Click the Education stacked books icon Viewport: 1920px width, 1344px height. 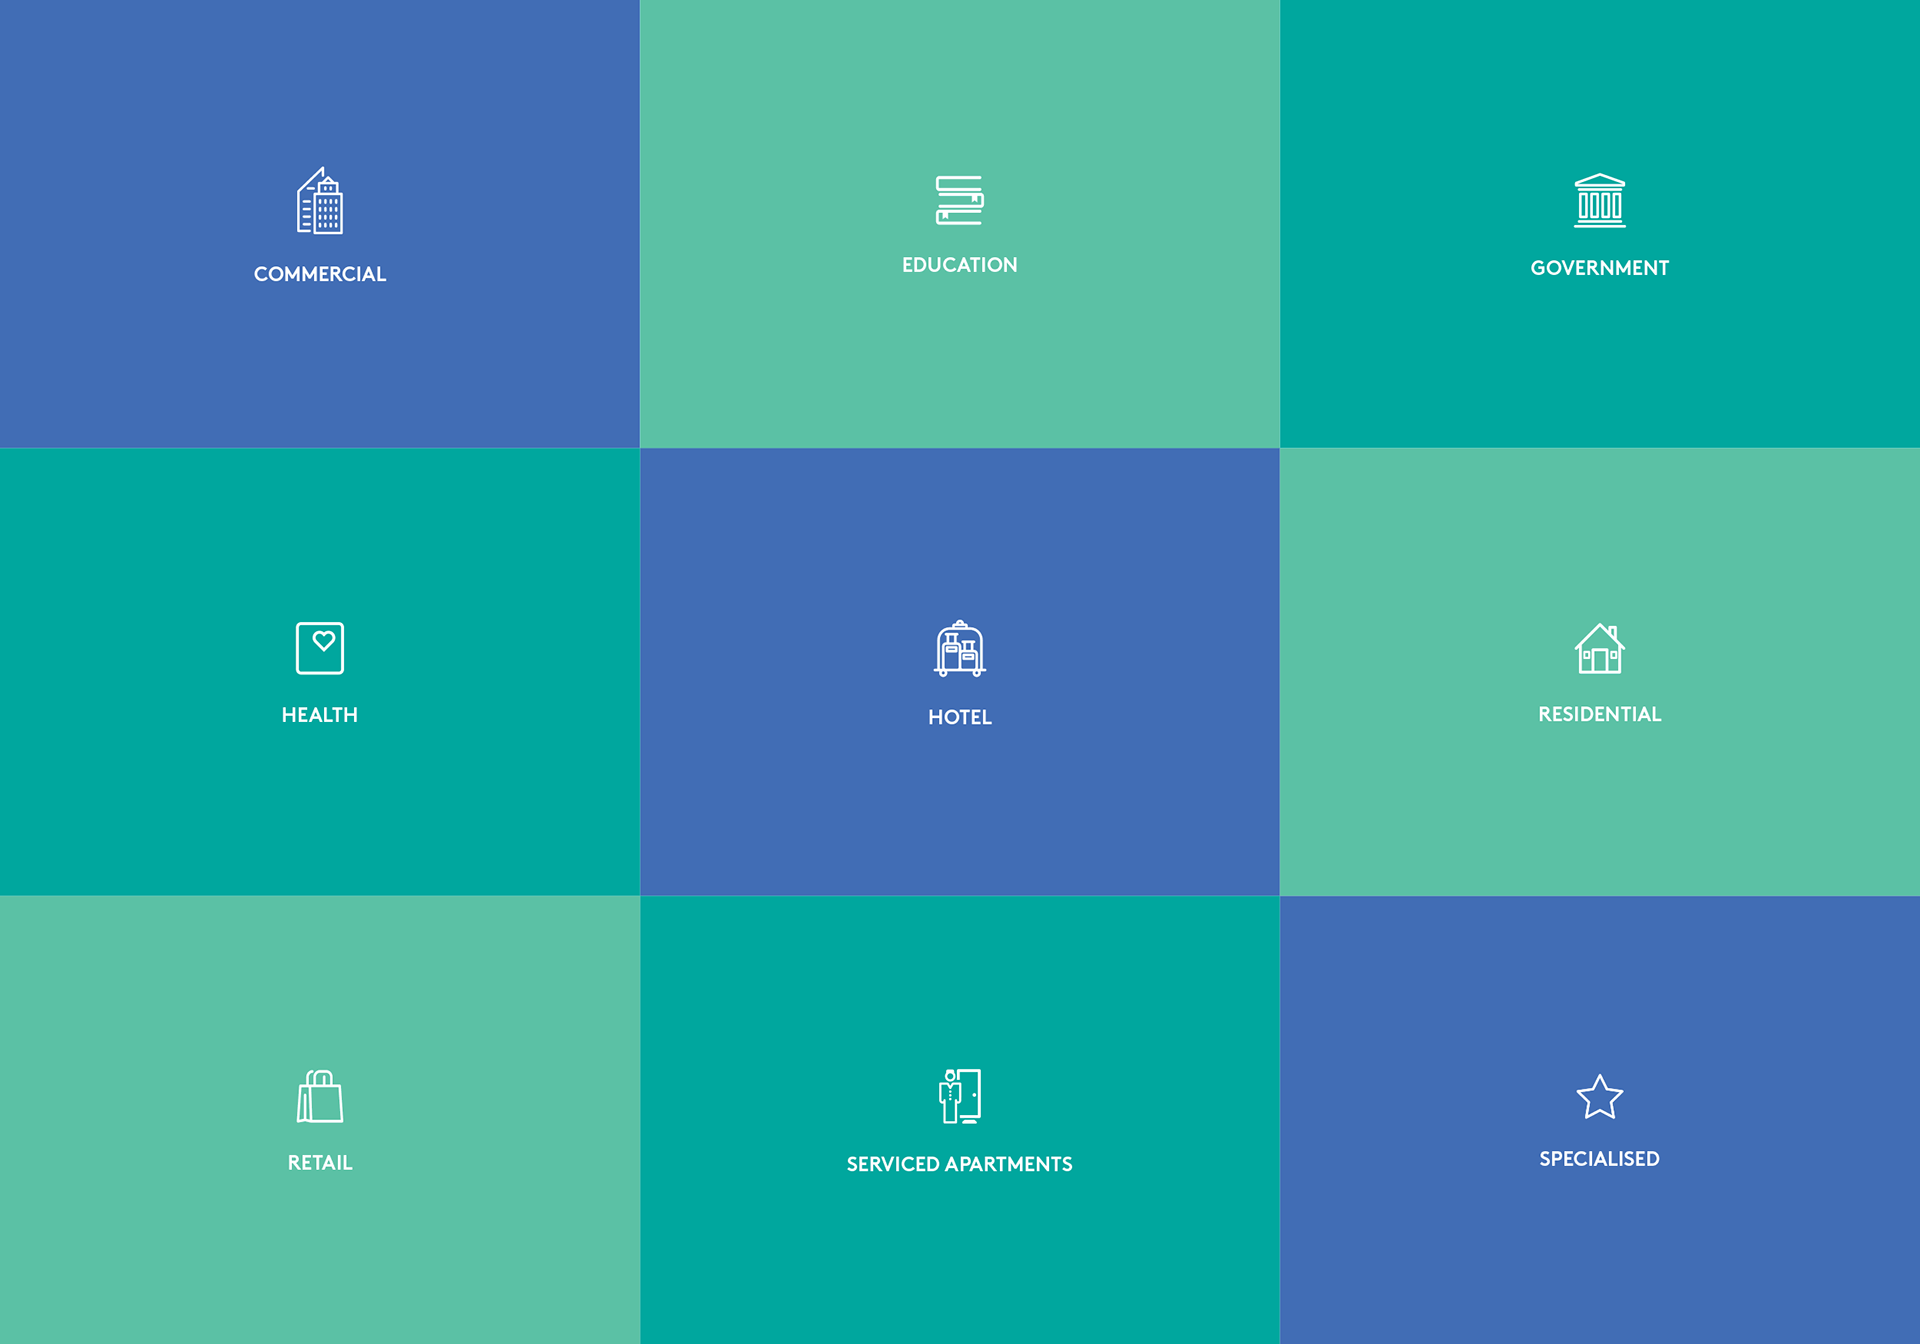[x=959, y=200]
